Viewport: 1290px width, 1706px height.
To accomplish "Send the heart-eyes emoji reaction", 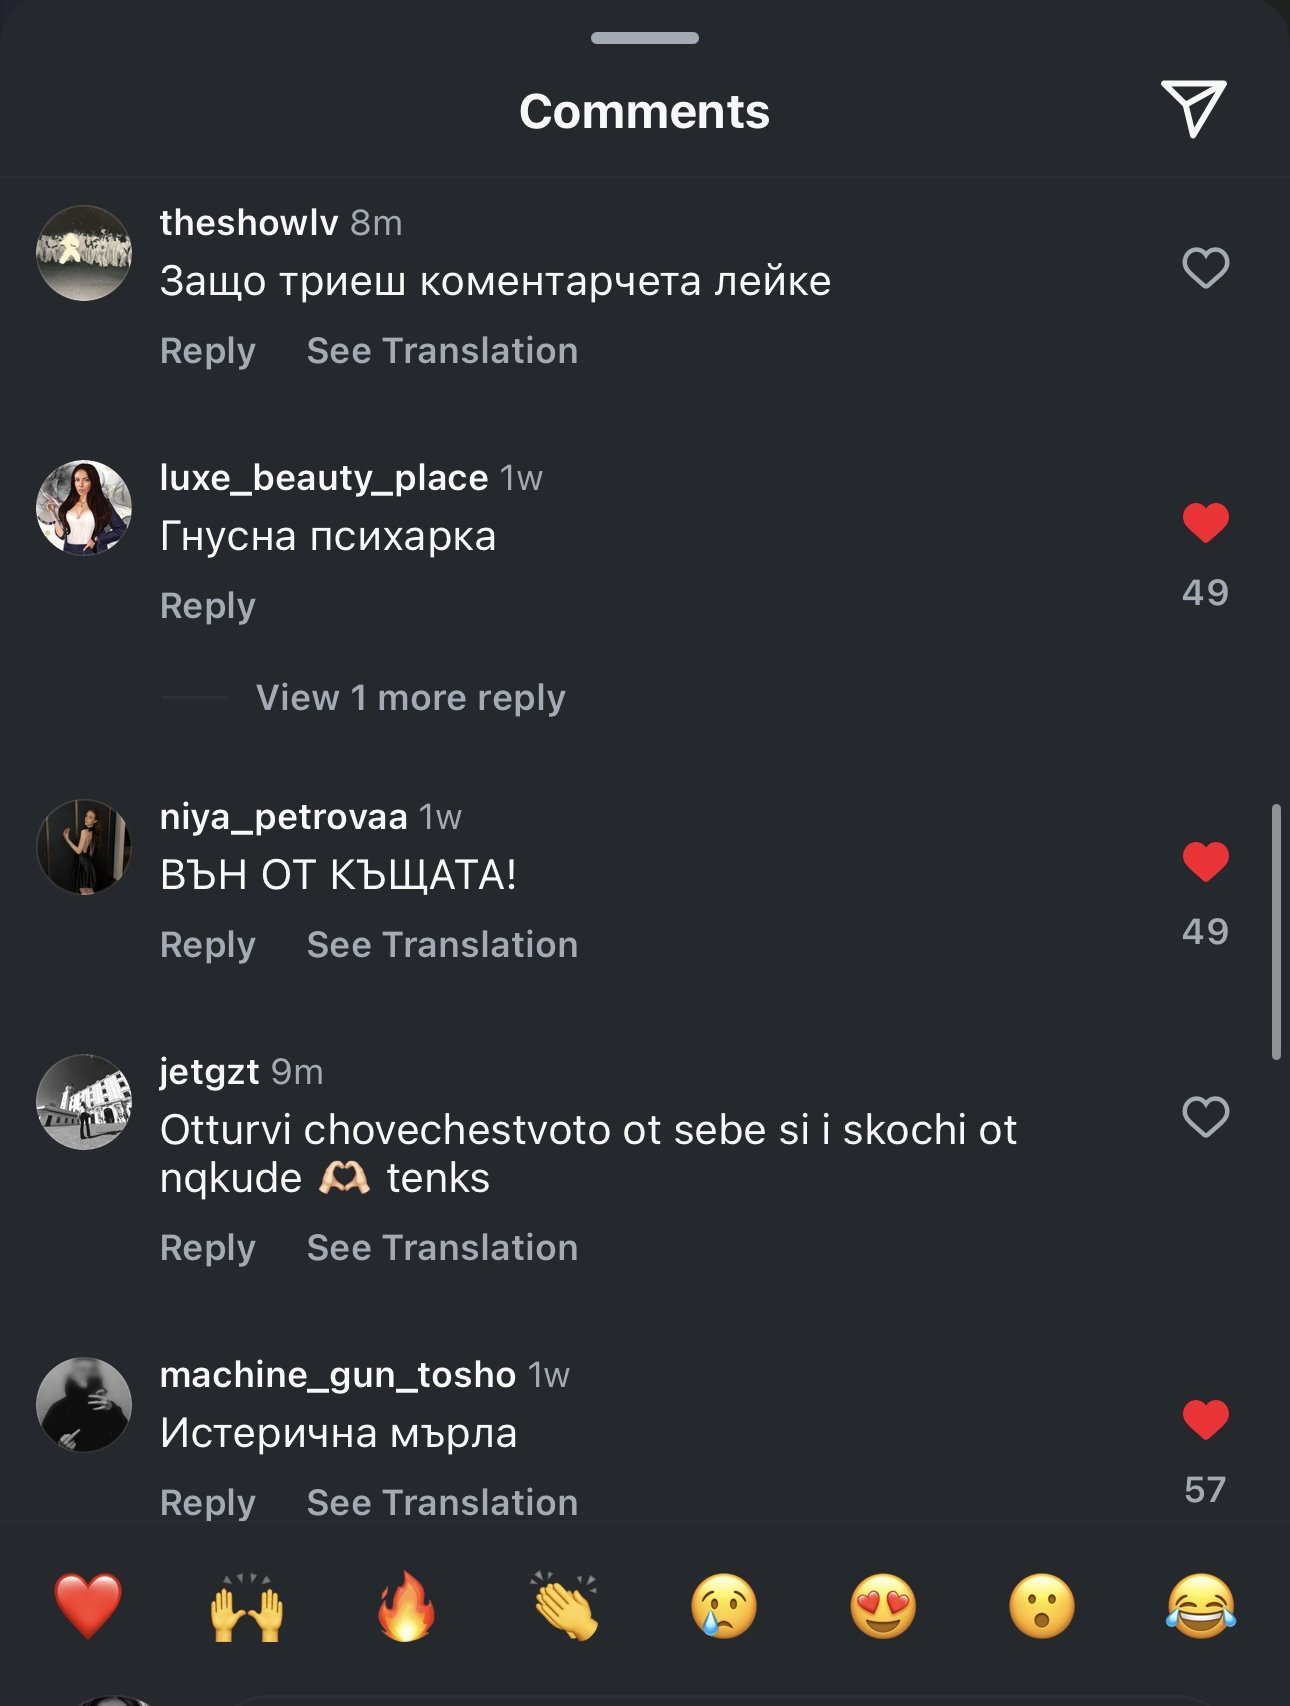I will [883, 1606].
